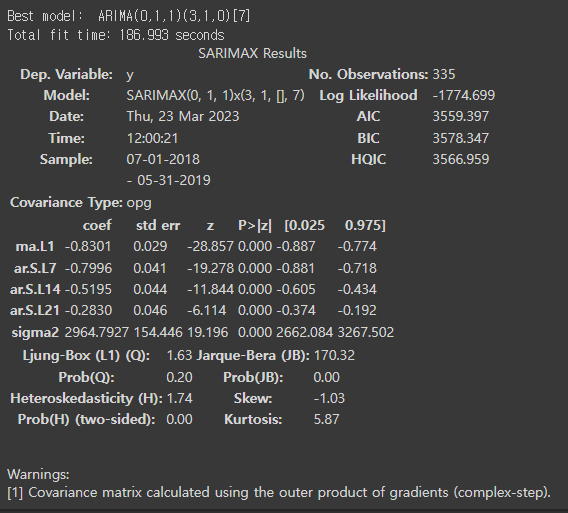Screen dimensions: 568x513
Task: Click the 'Ljung-Box (L1) (Q):' label
Action: pyautogui.click(x=86, y=355)
